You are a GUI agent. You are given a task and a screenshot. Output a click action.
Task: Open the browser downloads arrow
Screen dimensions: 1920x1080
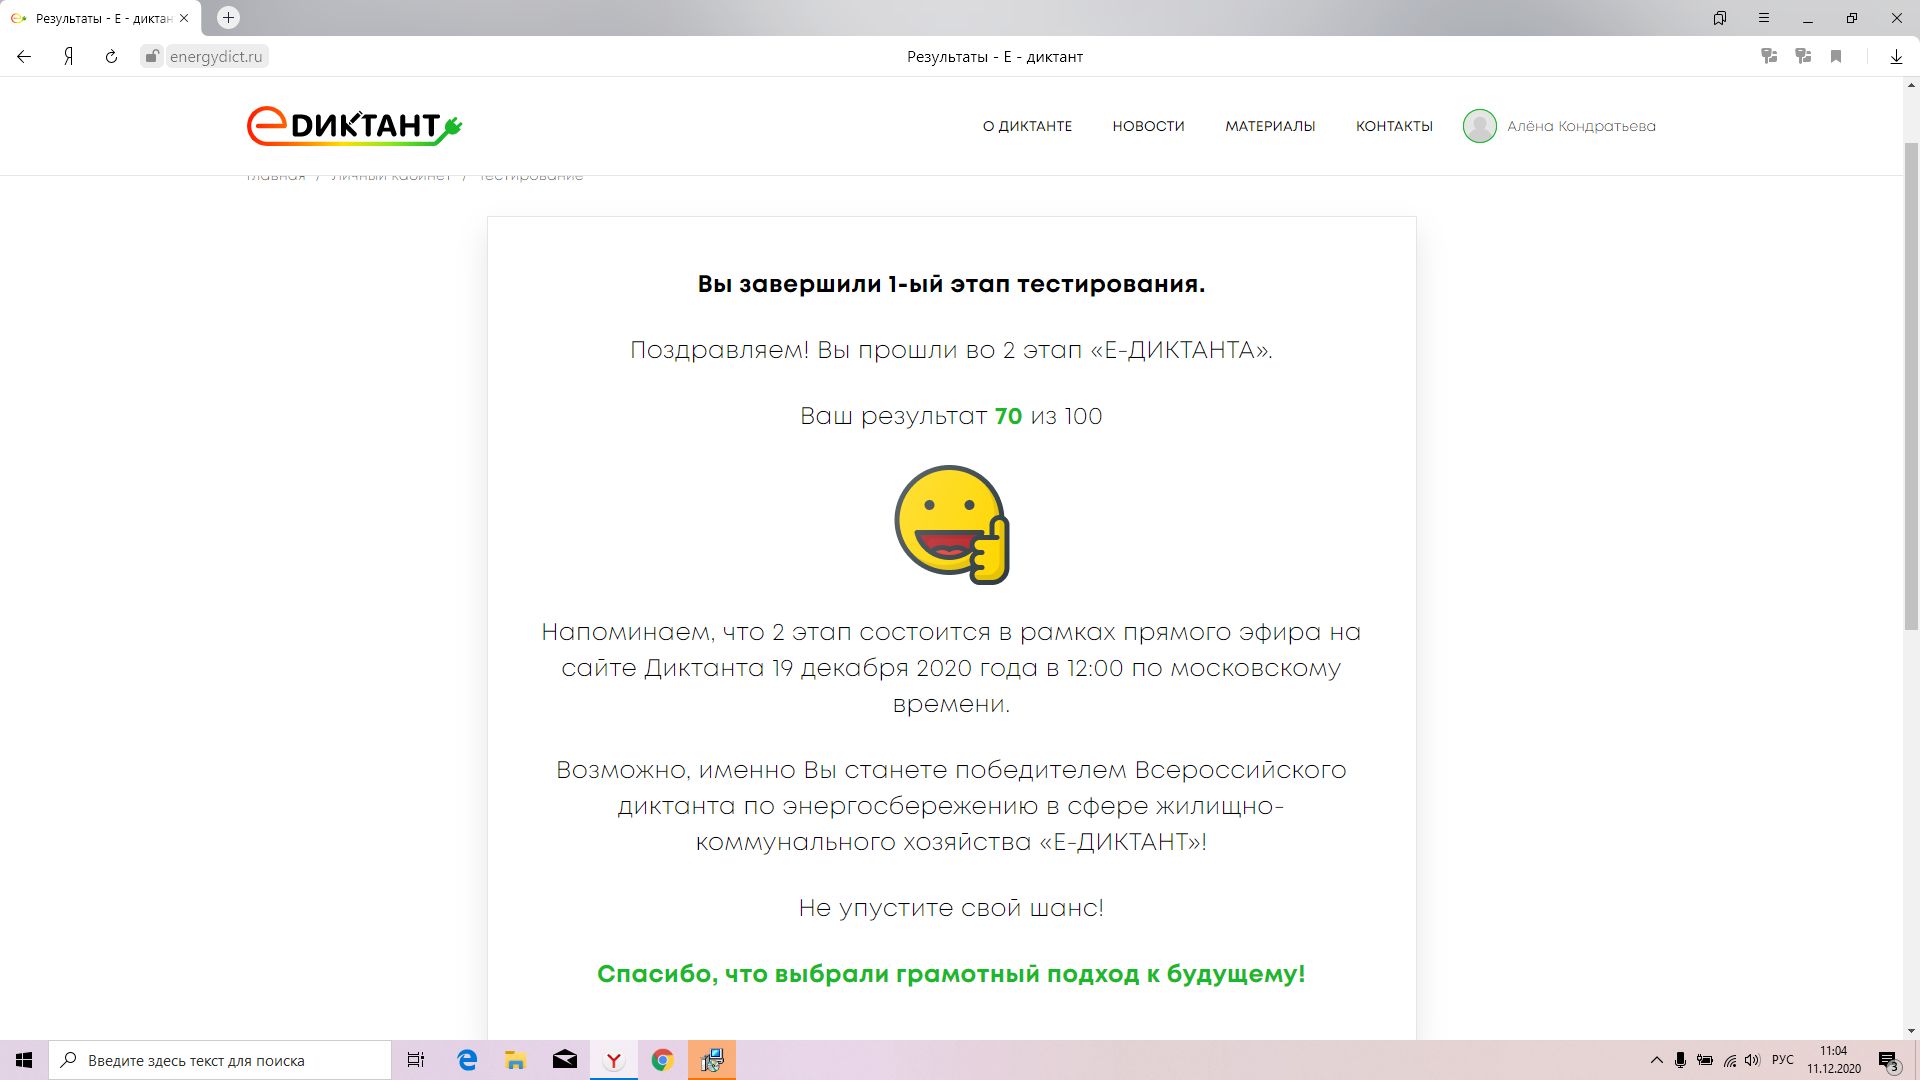1896,57
